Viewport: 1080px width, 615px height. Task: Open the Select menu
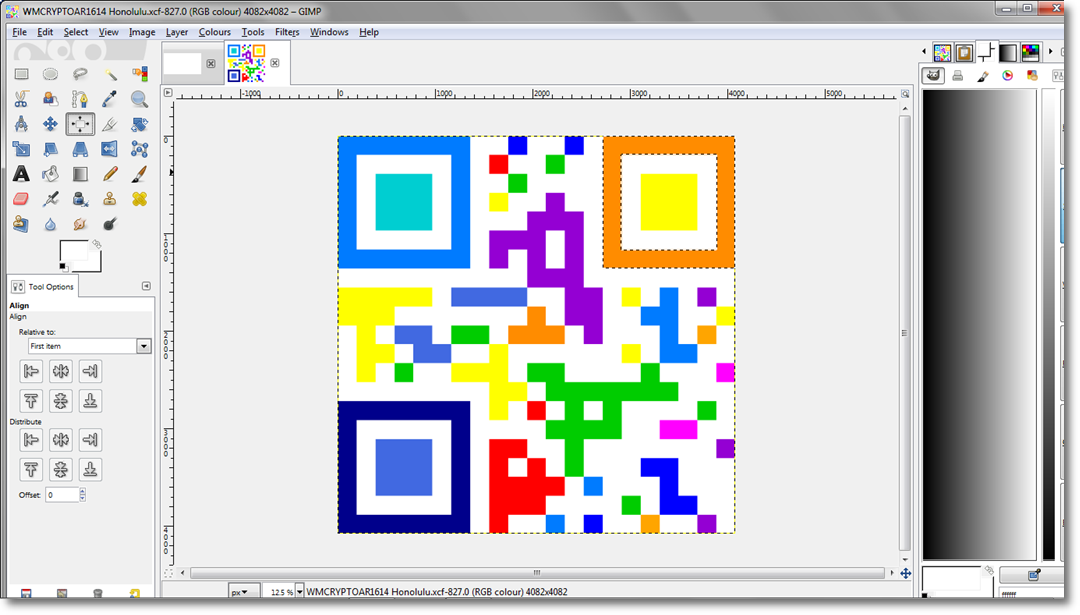76,32
